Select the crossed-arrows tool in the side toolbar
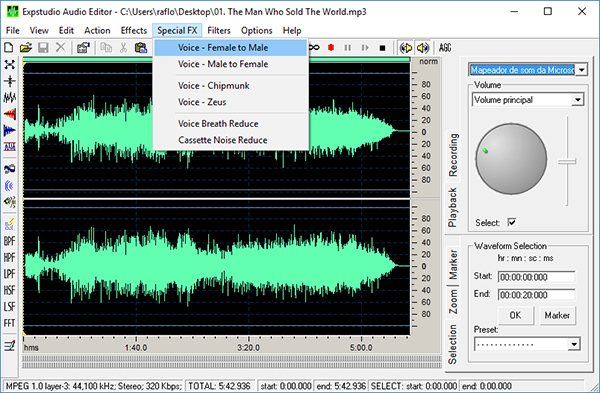600x393 pixels. point(10,64)
